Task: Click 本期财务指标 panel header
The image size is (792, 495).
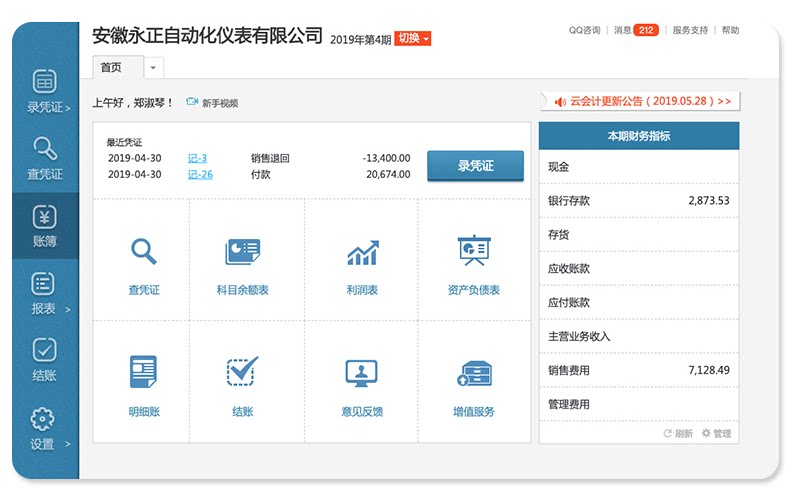Action: (639, 136)
